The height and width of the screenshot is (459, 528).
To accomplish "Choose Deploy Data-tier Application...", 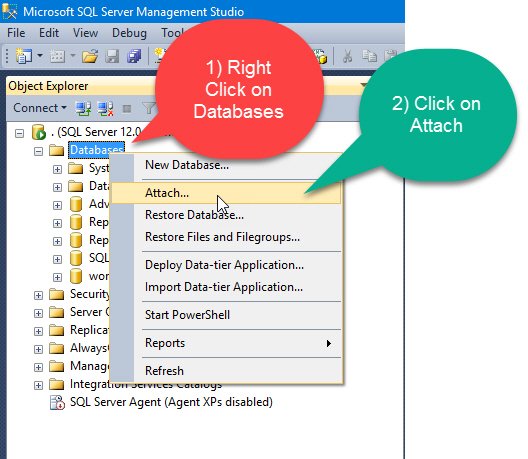I will click(226, 265).
